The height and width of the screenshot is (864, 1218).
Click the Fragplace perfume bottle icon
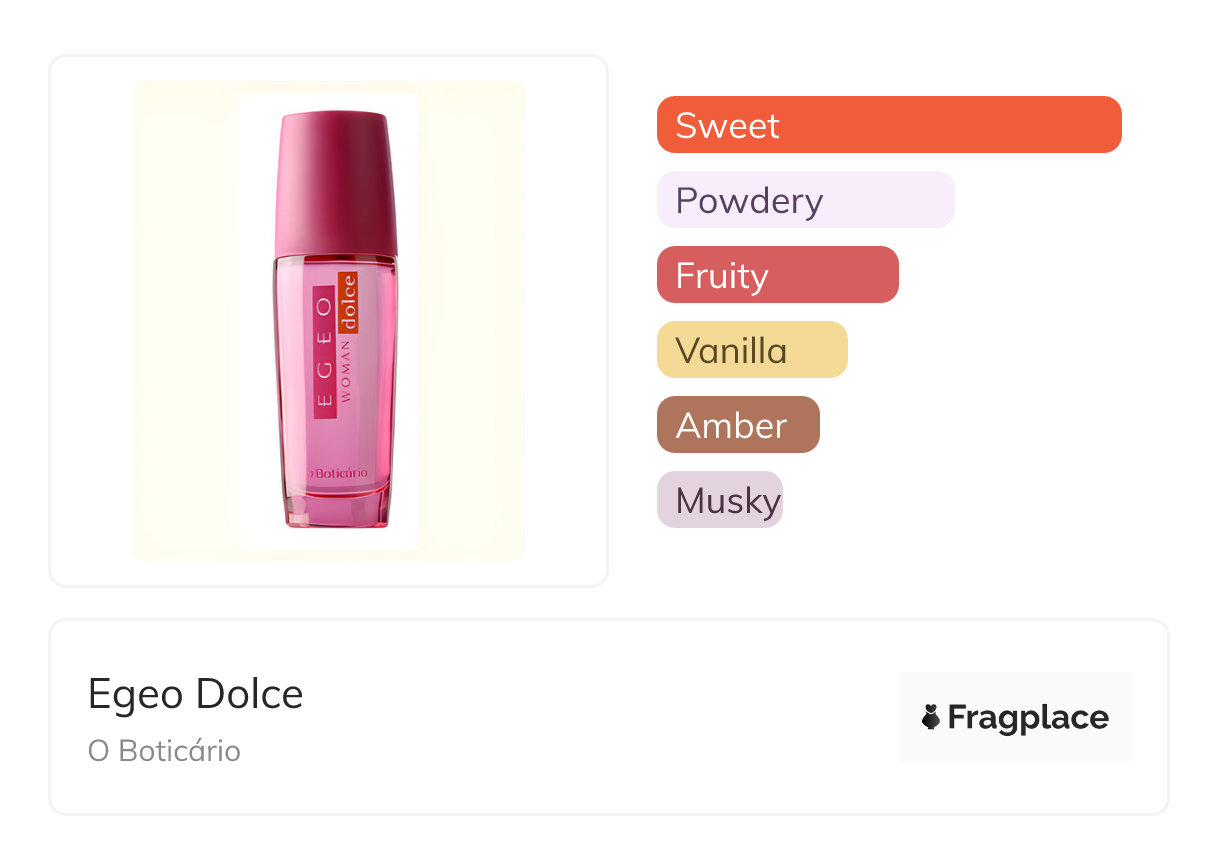pos(931,717)
